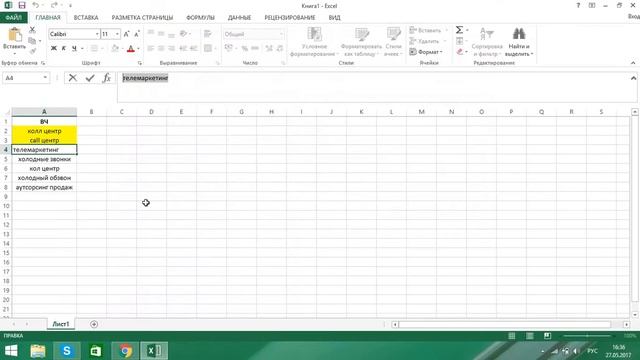This screenshot has height=360, width=640.
Task: Click Format as Table (Форматировать как таблицу)
Action: click(x=361, y=42)
